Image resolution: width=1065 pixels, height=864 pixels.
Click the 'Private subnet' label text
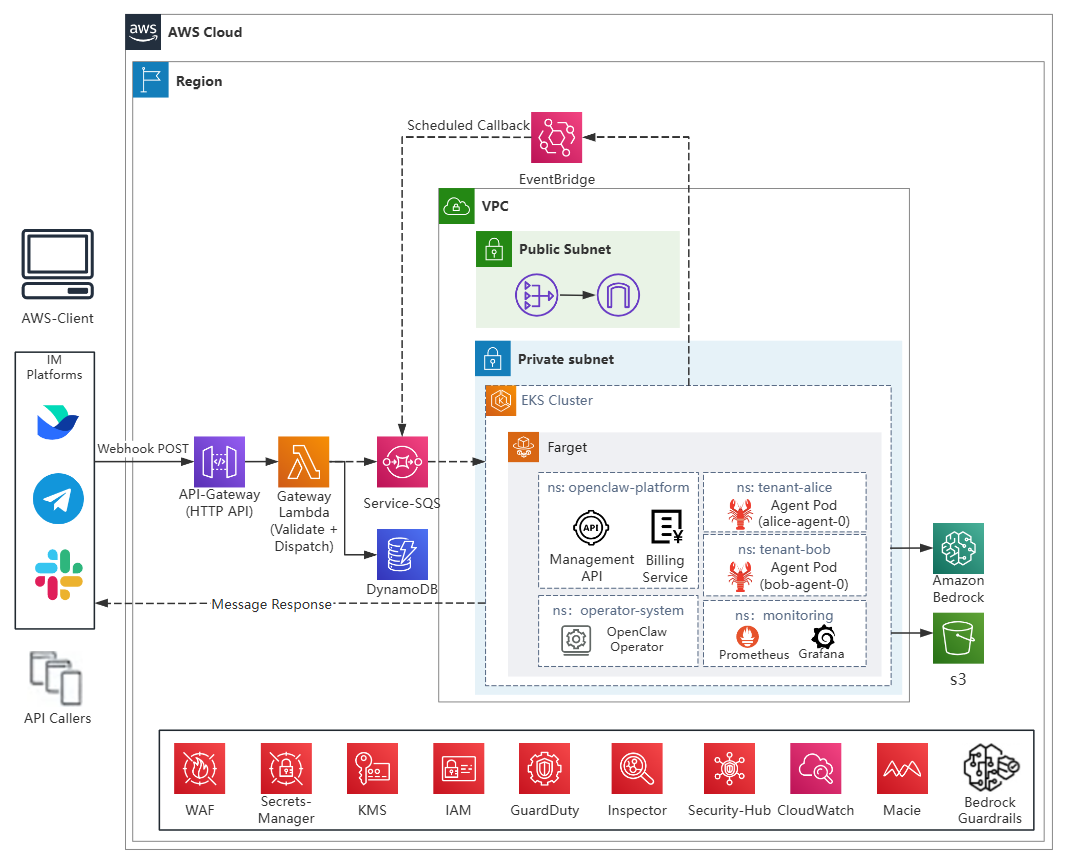566,359
